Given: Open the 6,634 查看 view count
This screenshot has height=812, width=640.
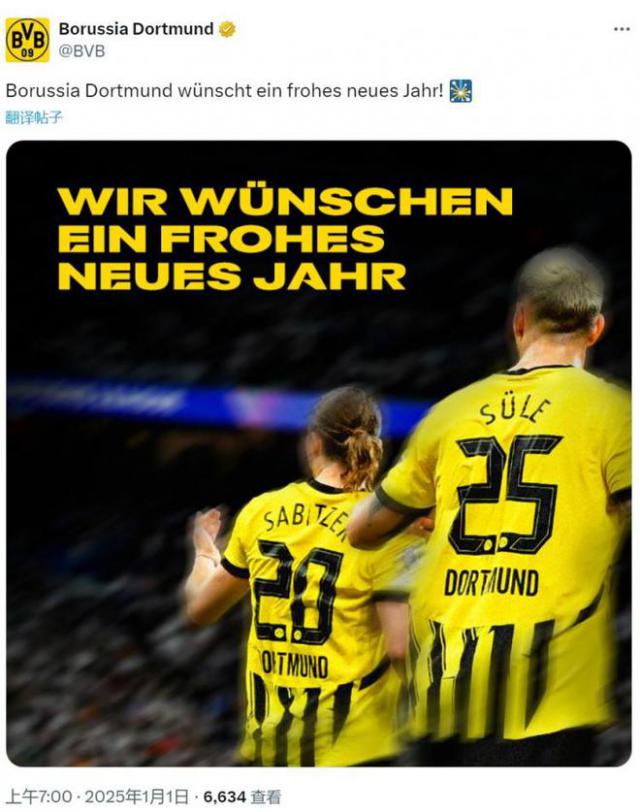Looking at the screenshot, I should 241,796.
